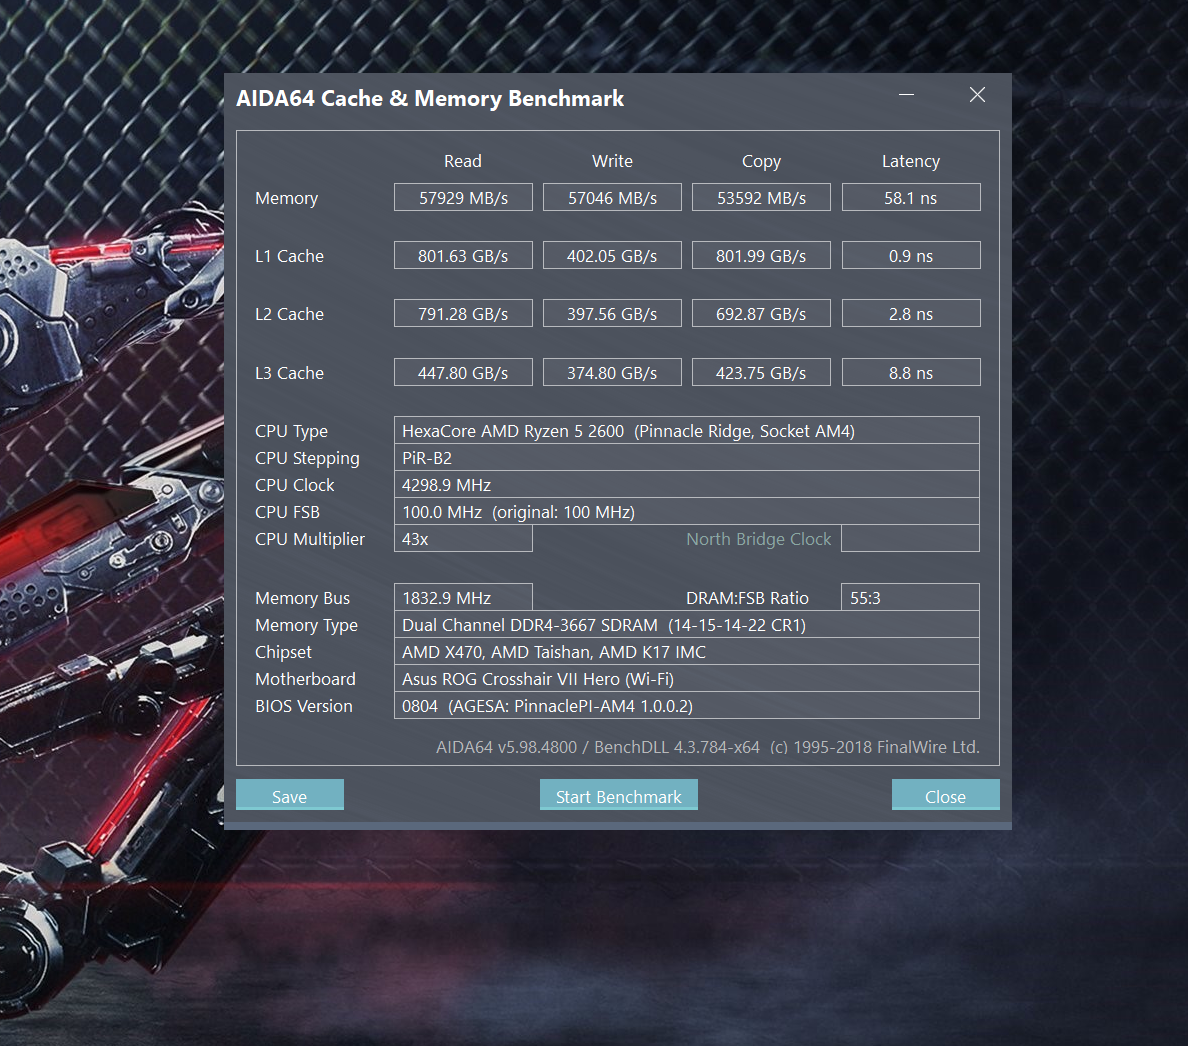Select the Memory Read value 57929 MB/s
The height and width of the screenshot is (1046, 1188).
click(x=463, y=198)
